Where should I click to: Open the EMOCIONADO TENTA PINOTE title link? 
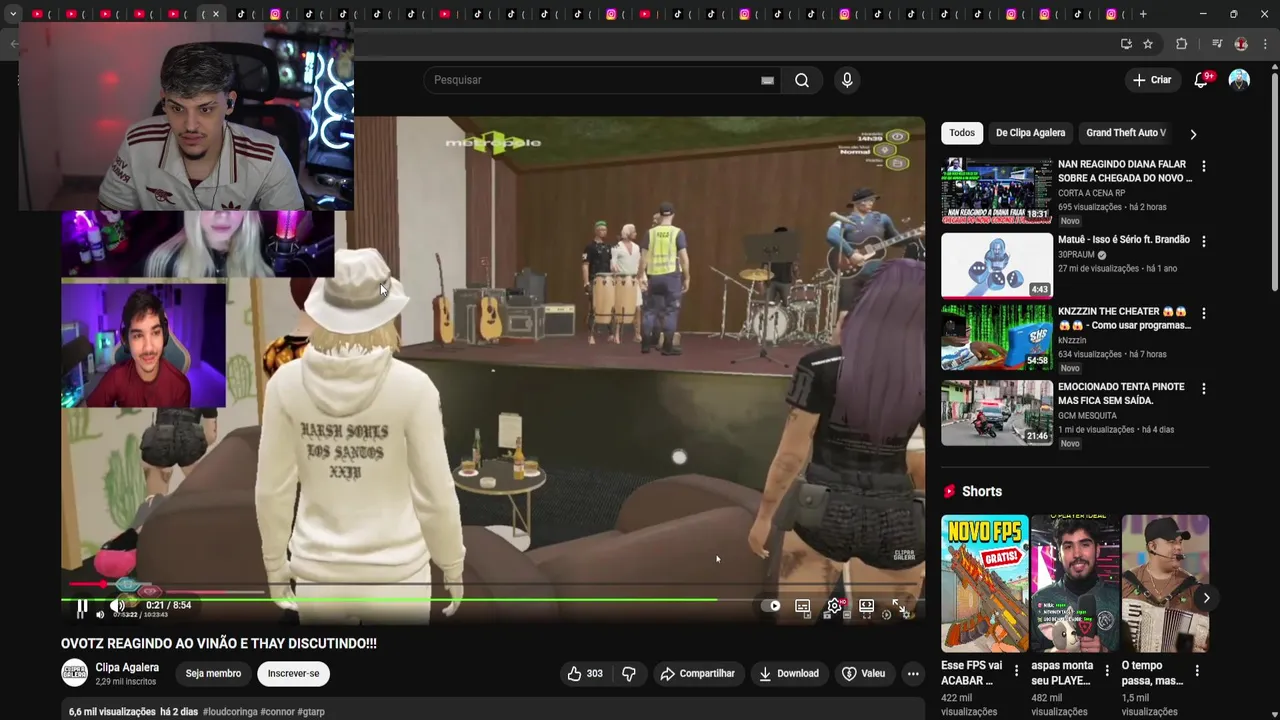[x=1122, y=393]
